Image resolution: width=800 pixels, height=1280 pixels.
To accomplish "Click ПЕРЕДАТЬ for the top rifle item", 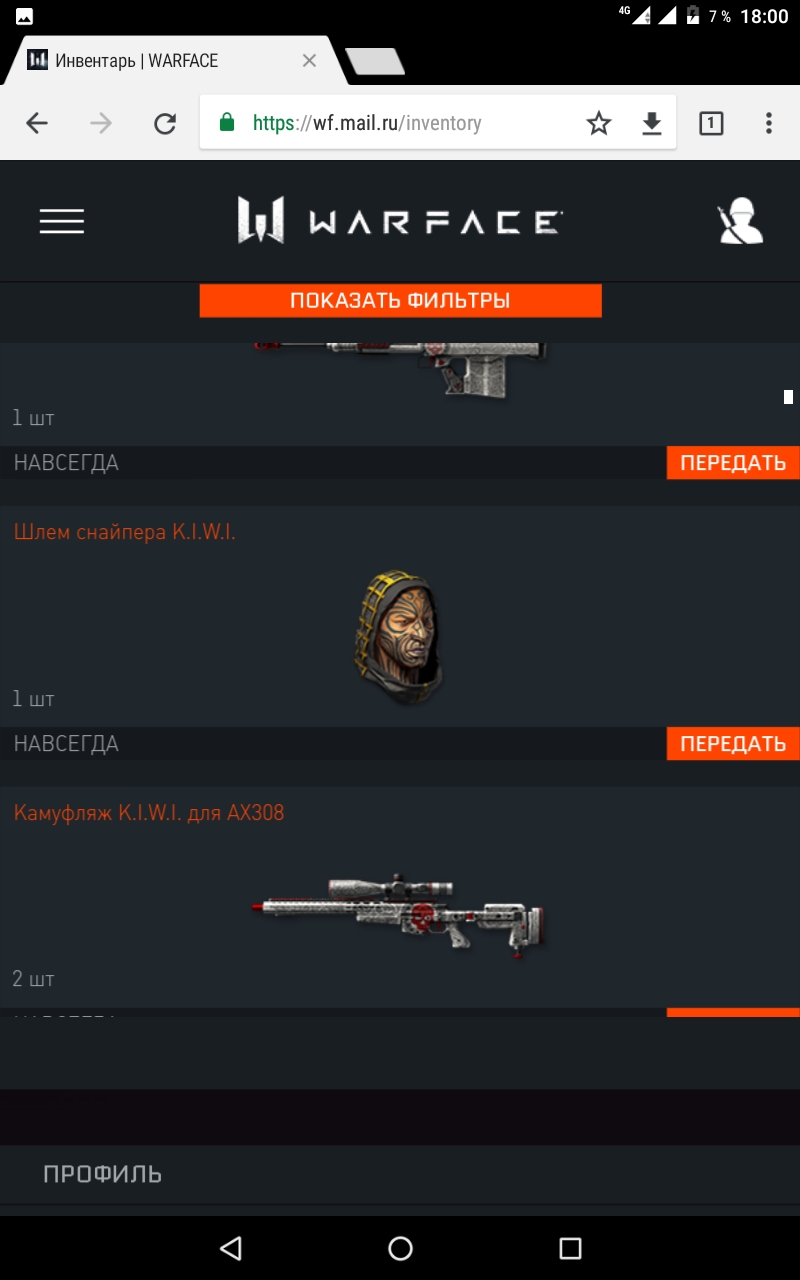I will 733,463.
